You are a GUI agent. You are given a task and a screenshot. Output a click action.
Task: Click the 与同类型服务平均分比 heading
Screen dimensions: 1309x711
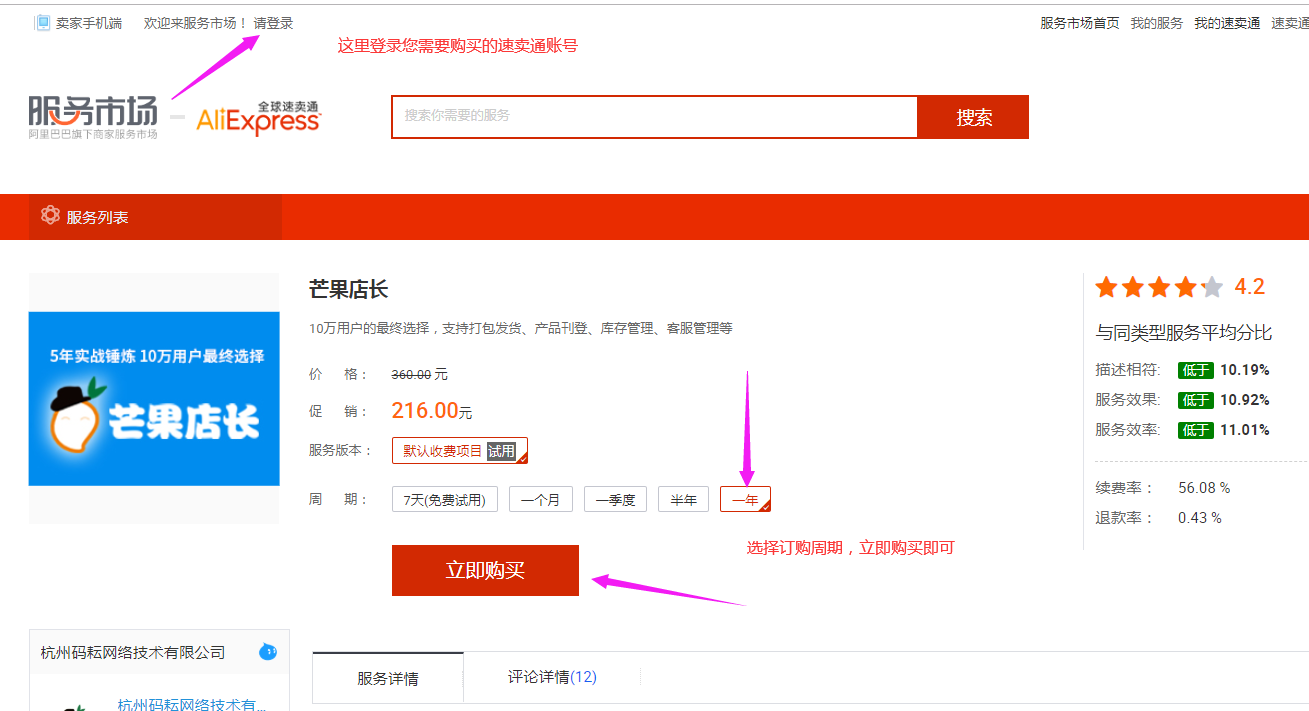click(1184, 333)
